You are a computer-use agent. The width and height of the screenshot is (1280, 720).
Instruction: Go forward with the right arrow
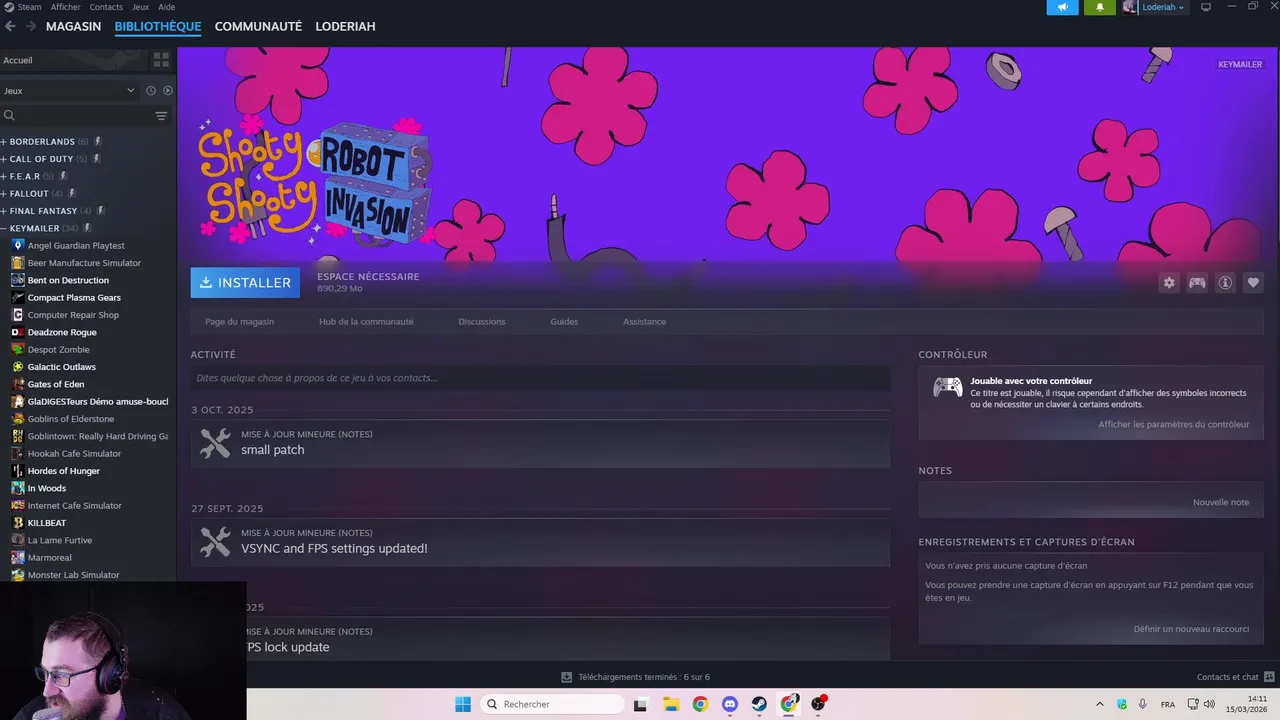tap(31, 26)
